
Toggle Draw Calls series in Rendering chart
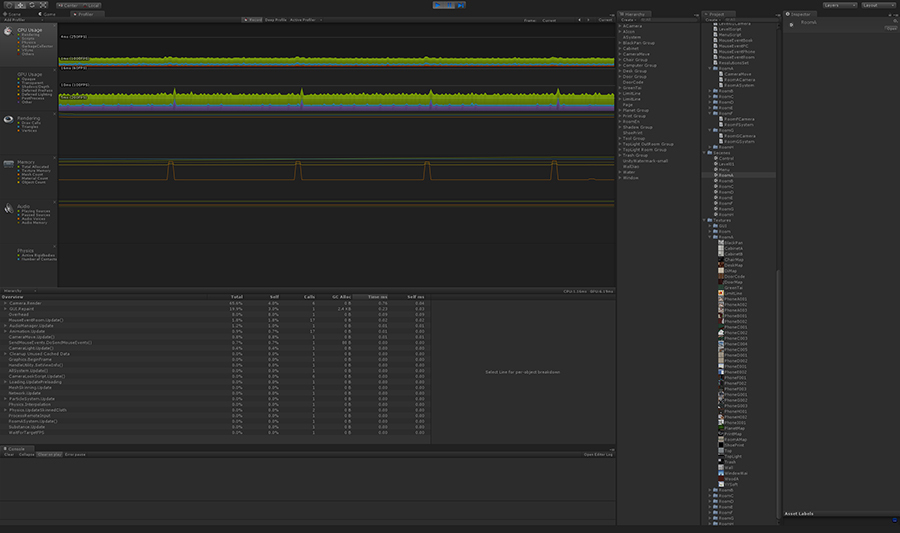(x=29, y=123)
